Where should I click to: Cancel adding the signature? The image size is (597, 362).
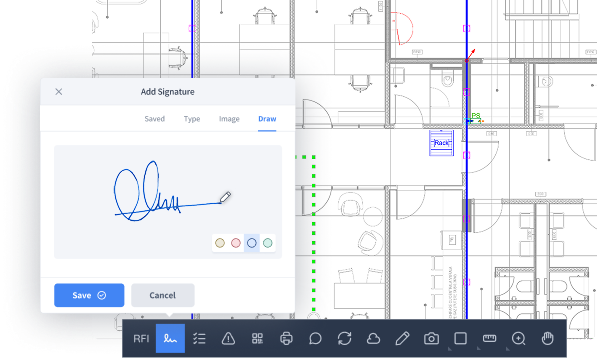[x=163, y=295]
